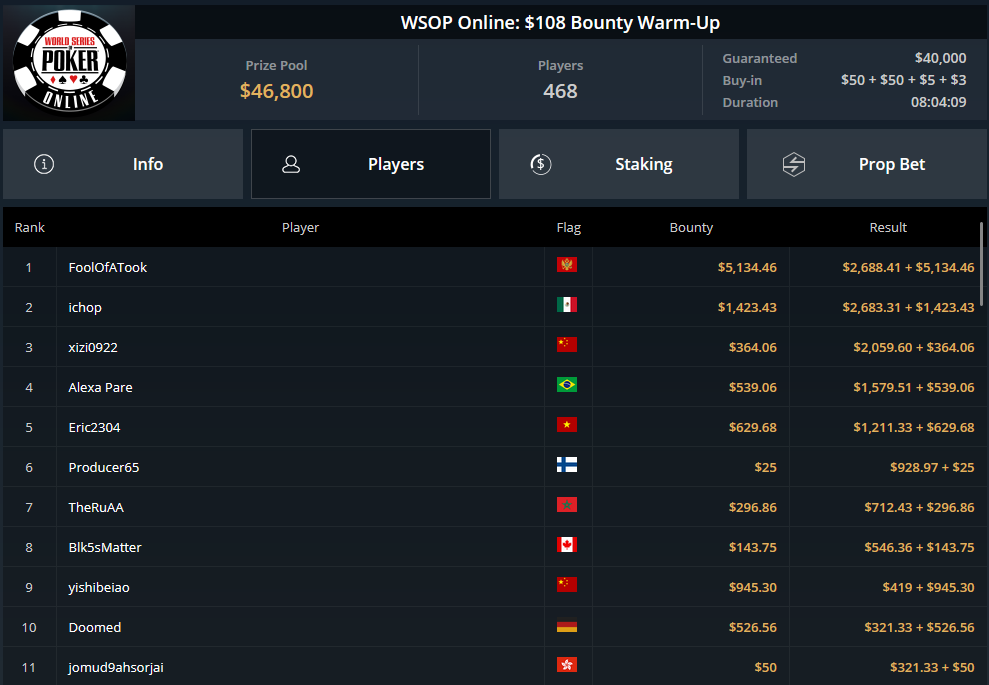This screenshot has width=989, height=685.
Task: Click Alexa Pare's $539.06 bounty
Action: tap(752, 387)
